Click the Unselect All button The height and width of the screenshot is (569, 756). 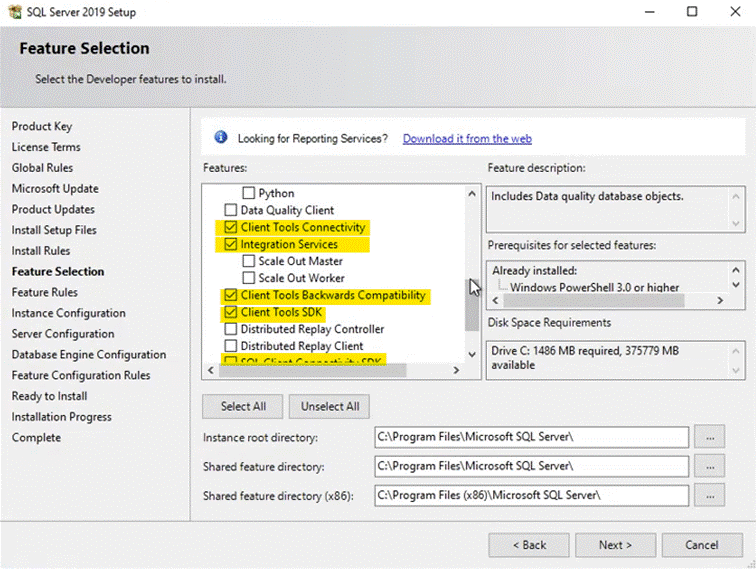pos(330,406)
